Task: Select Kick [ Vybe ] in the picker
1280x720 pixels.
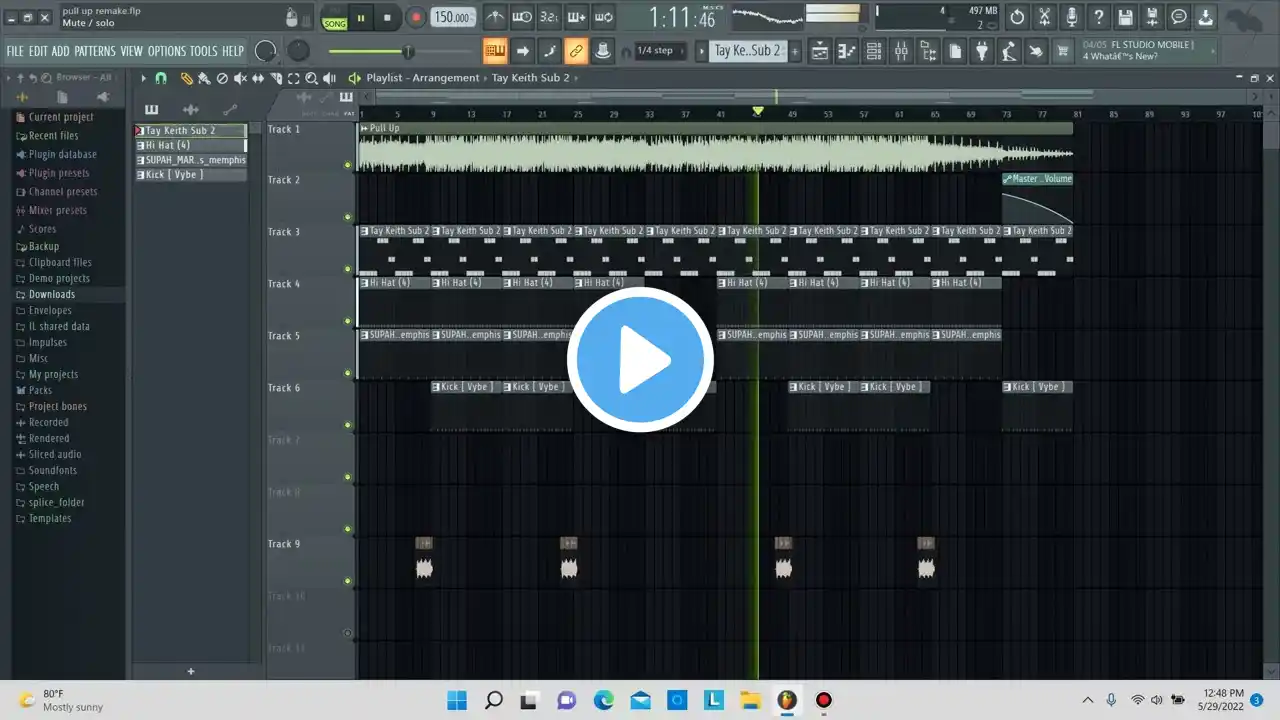Action: click(190, 175)
